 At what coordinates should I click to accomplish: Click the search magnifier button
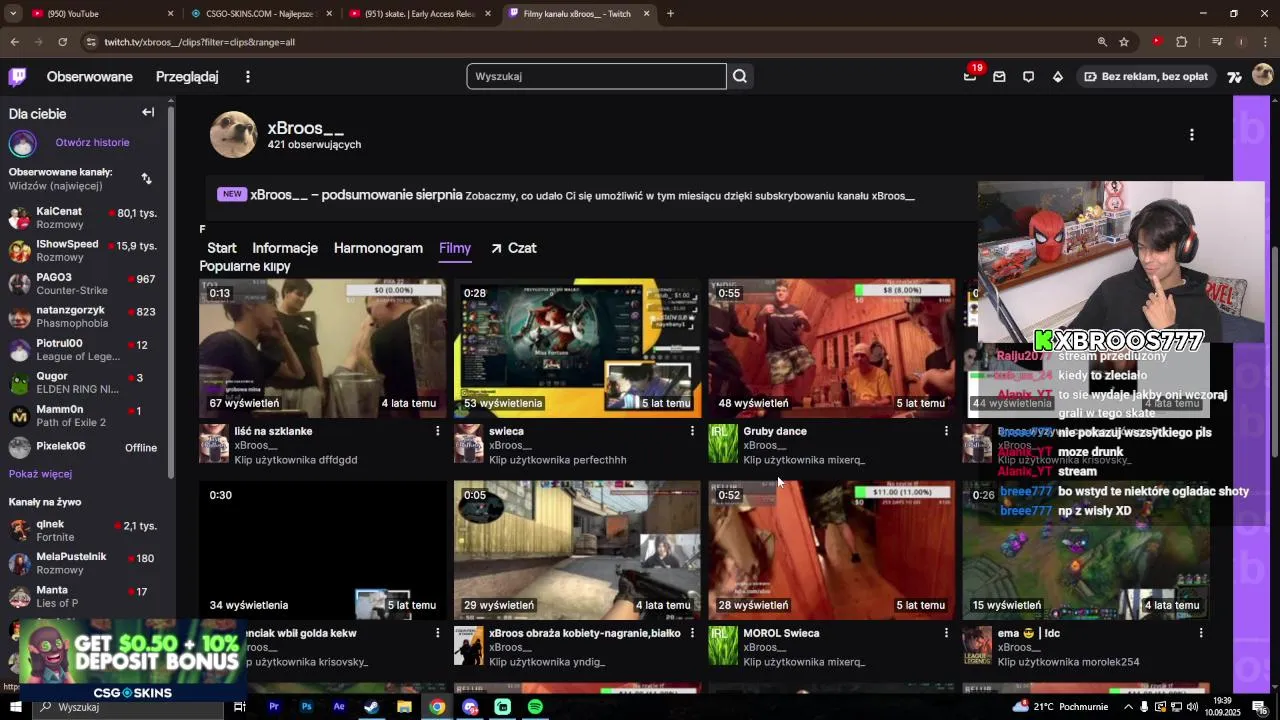click(740, 76)
